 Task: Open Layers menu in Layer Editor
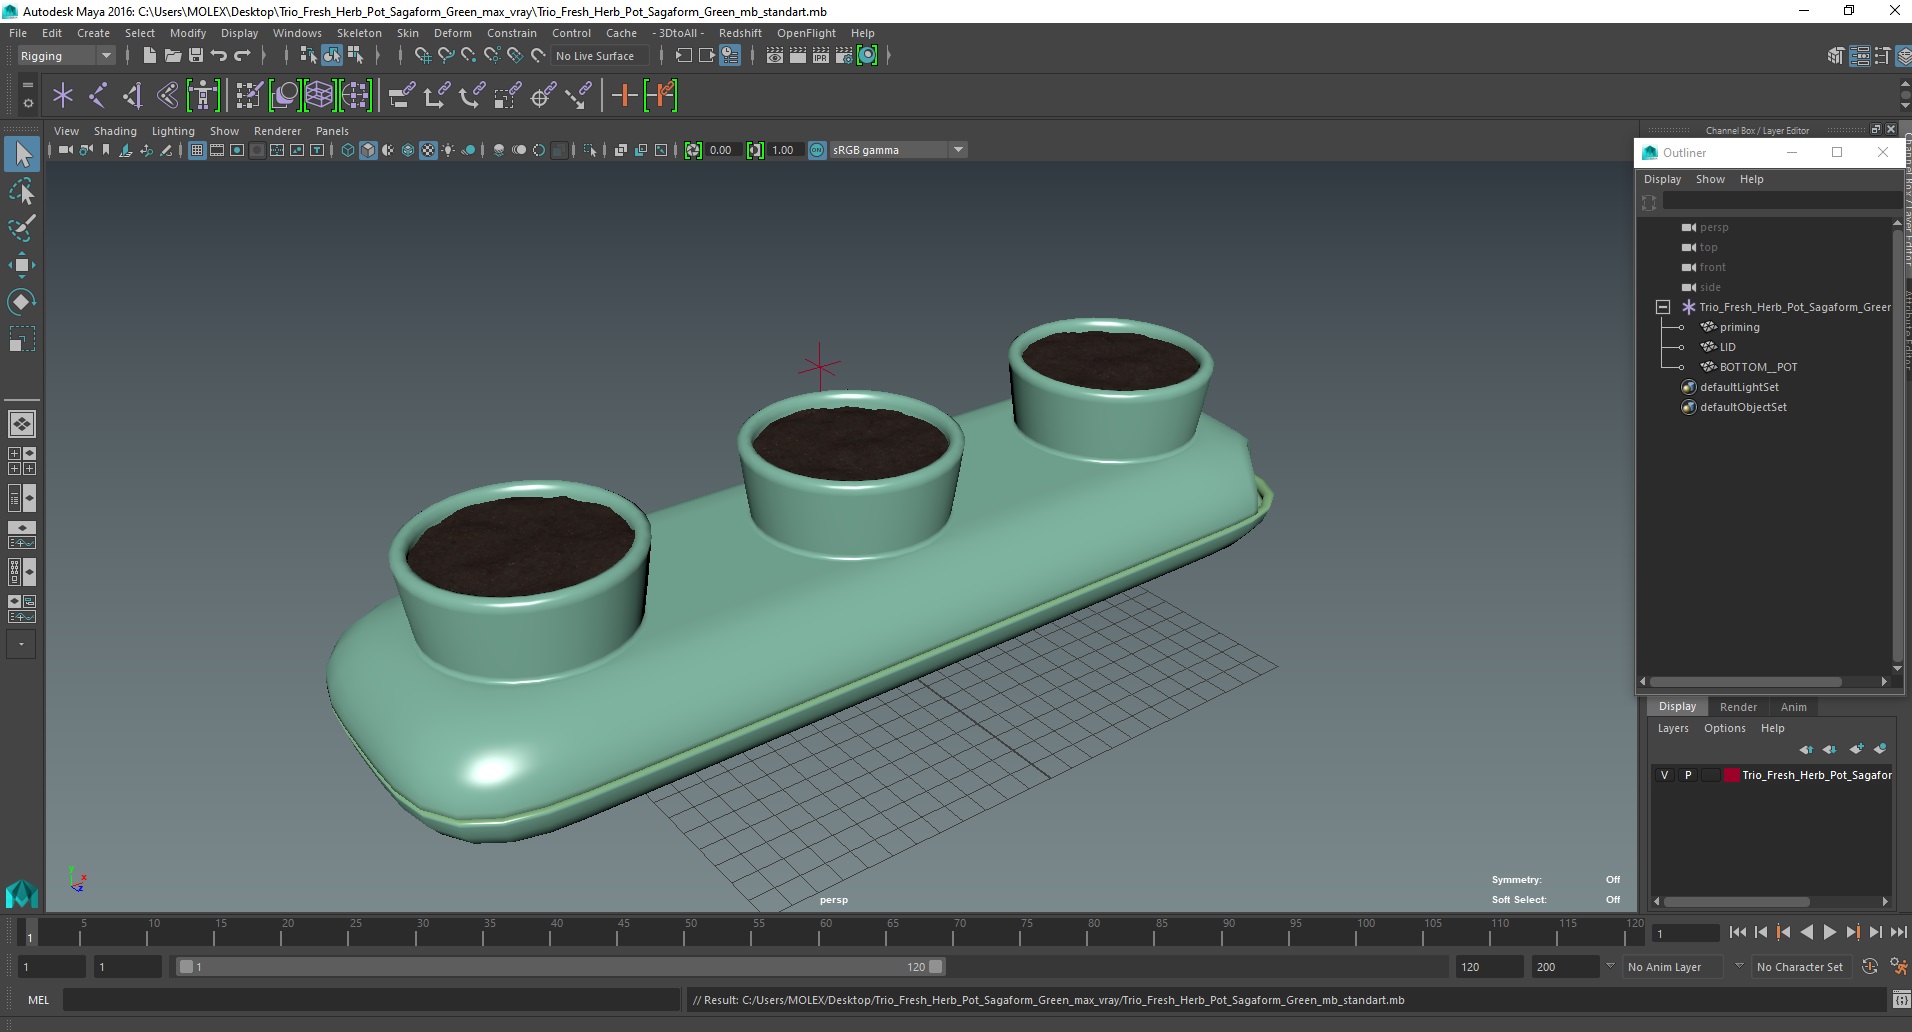tap(1672, 728)
